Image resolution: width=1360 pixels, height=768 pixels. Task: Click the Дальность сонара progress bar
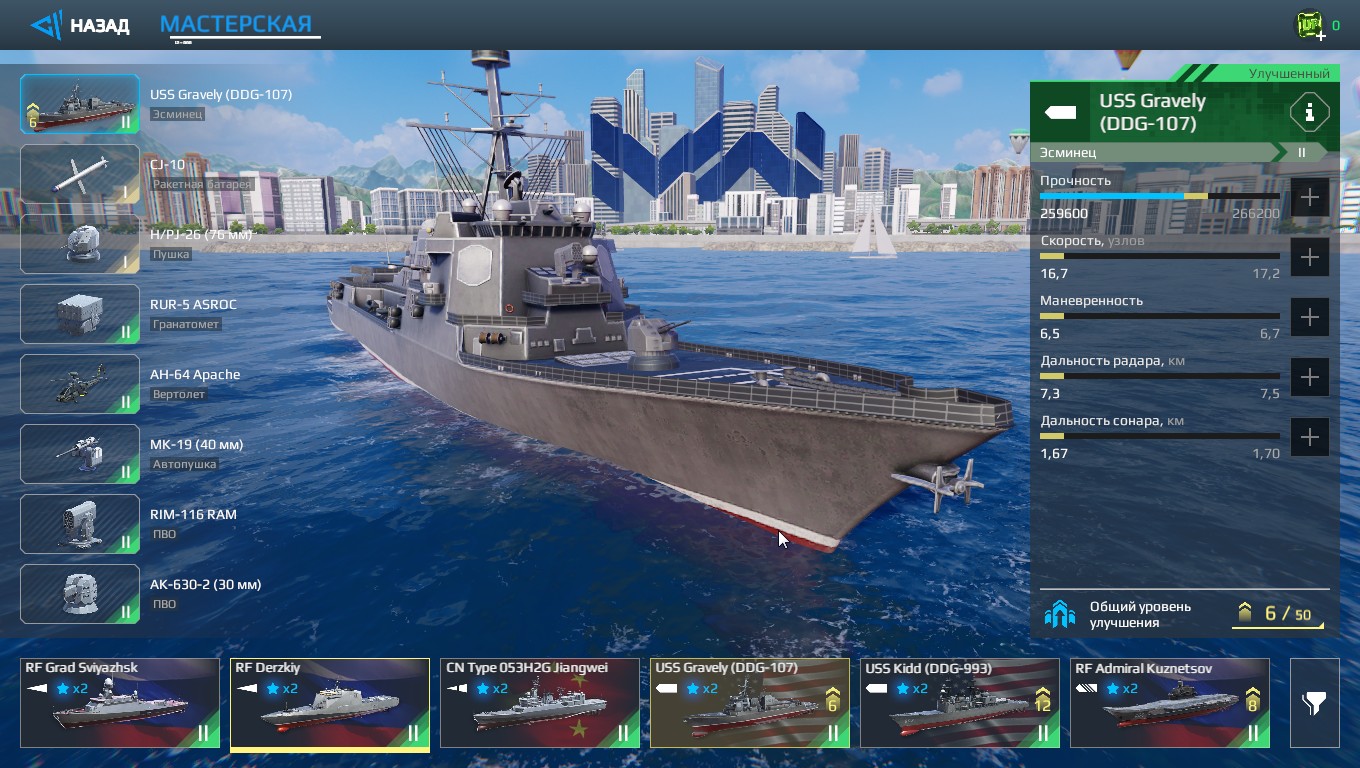(x=1160, y=436)
